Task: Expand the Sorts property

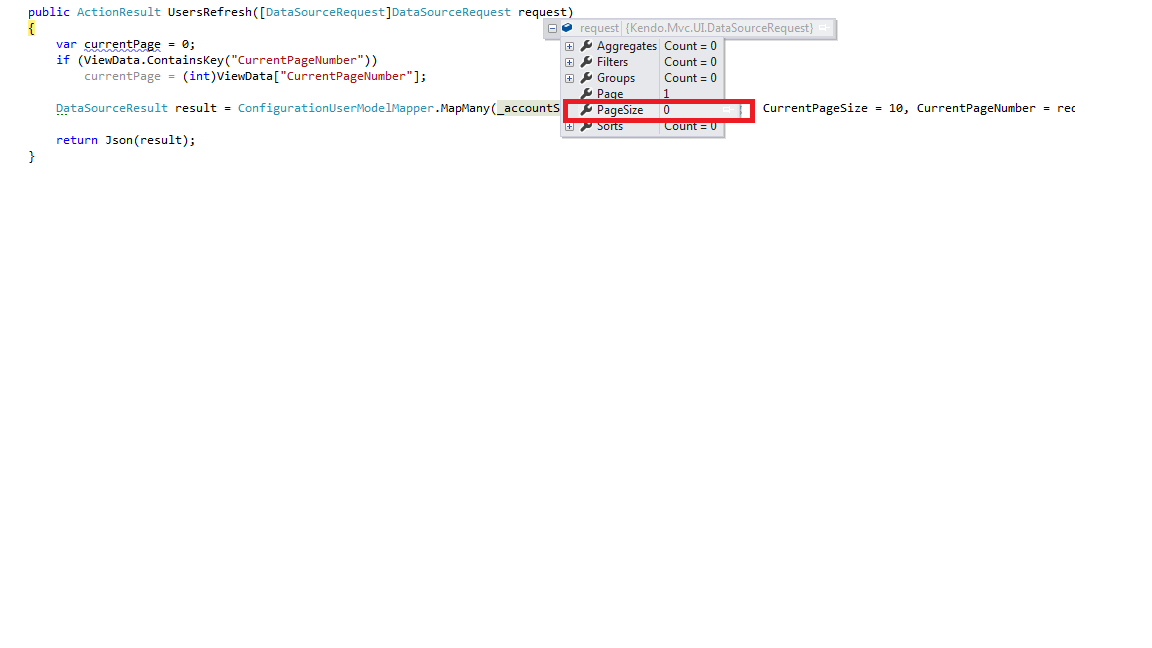Action: click(x=569, y=126)
